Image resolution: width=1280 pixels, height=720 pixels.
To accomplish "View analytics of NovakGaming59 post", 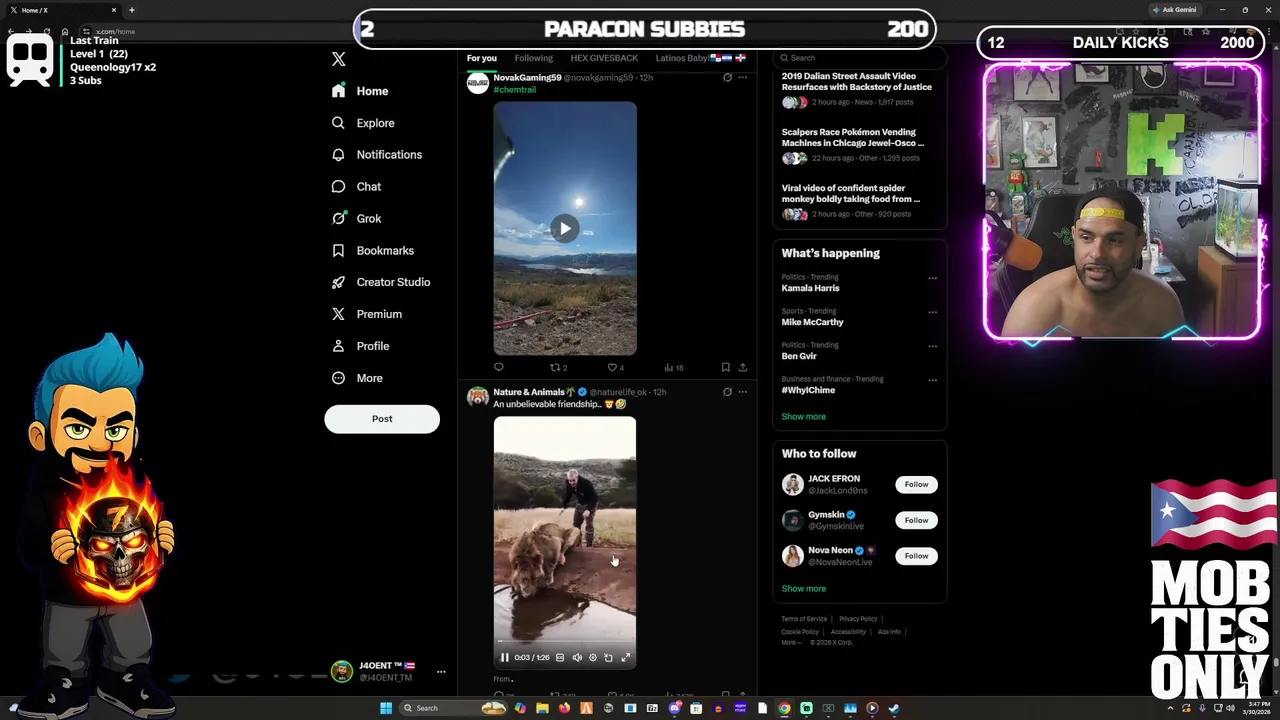I will [674, 368].
